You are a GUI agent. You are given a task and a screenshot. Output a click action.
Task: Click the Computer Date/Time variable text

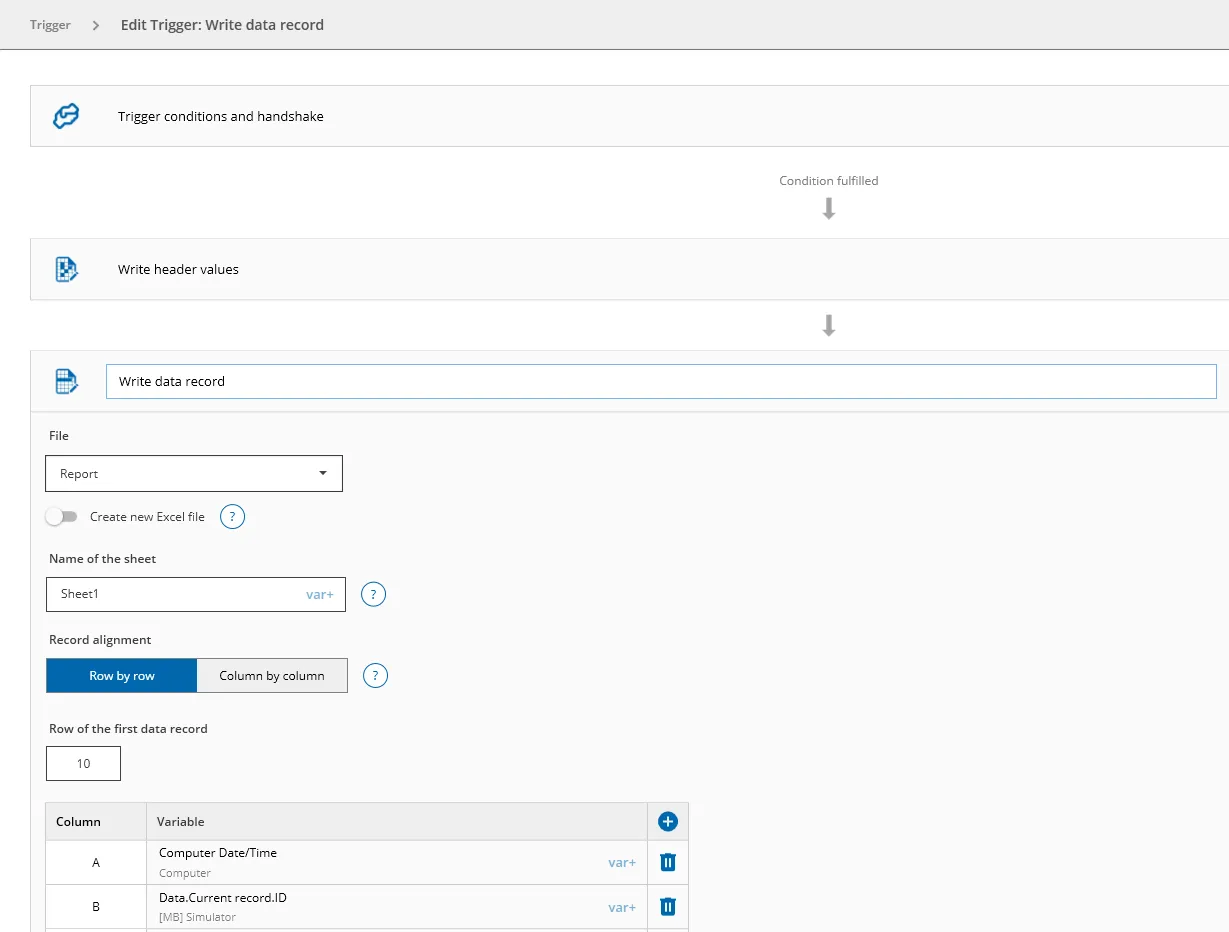pyautogui.click(x=218, y=853)
